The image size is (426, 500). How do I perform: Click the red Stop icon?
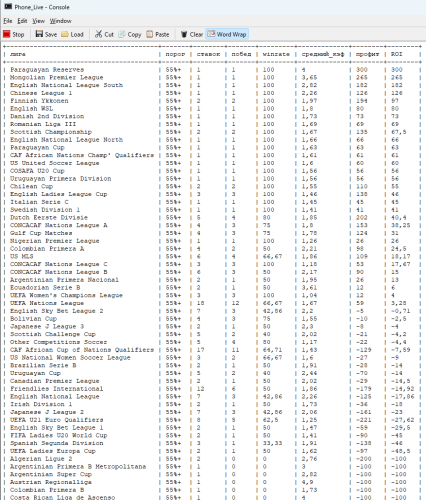pos(7,34)
